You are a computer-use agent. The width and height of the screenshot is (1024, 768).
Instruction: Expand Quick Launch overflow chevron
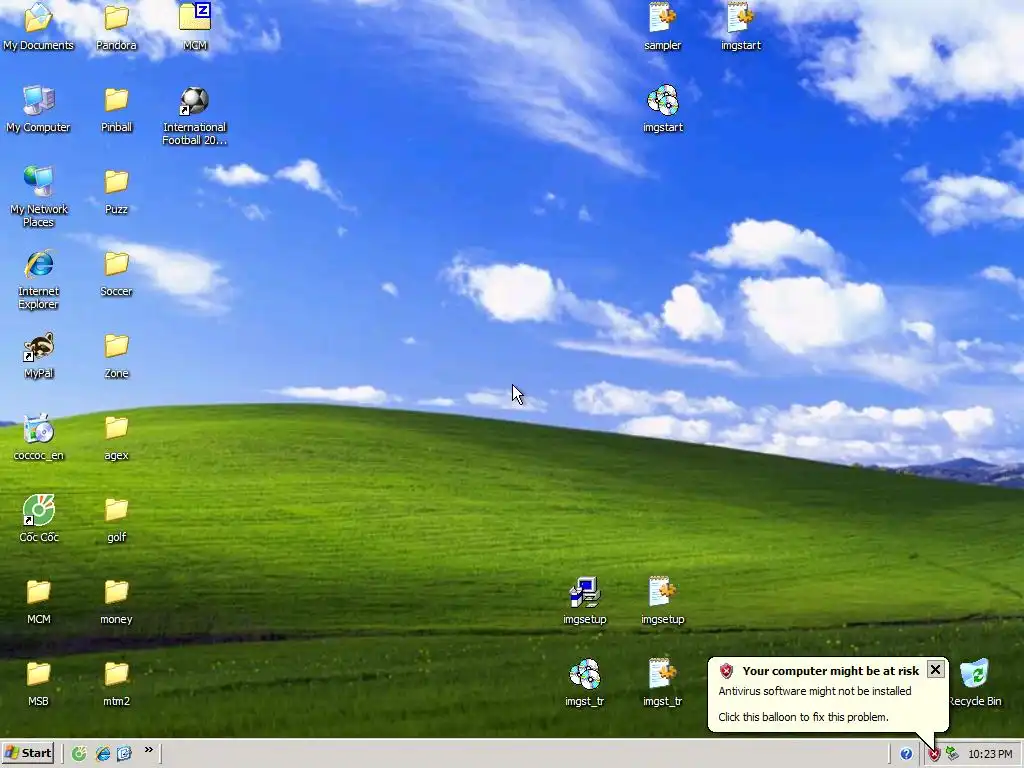[x=148, y=750]
